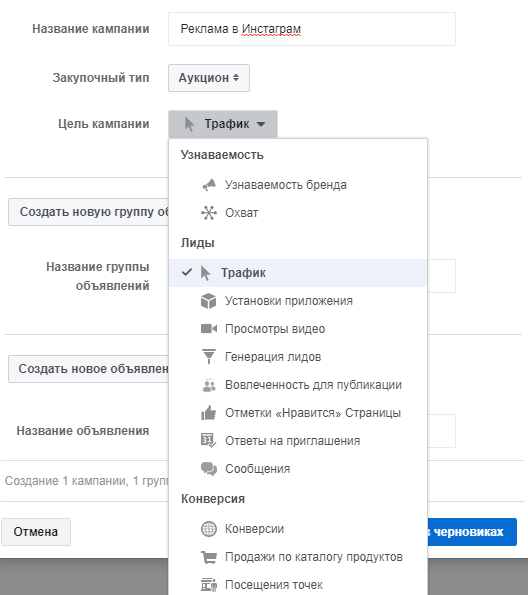Click the blue save в черновиках button

472,532
